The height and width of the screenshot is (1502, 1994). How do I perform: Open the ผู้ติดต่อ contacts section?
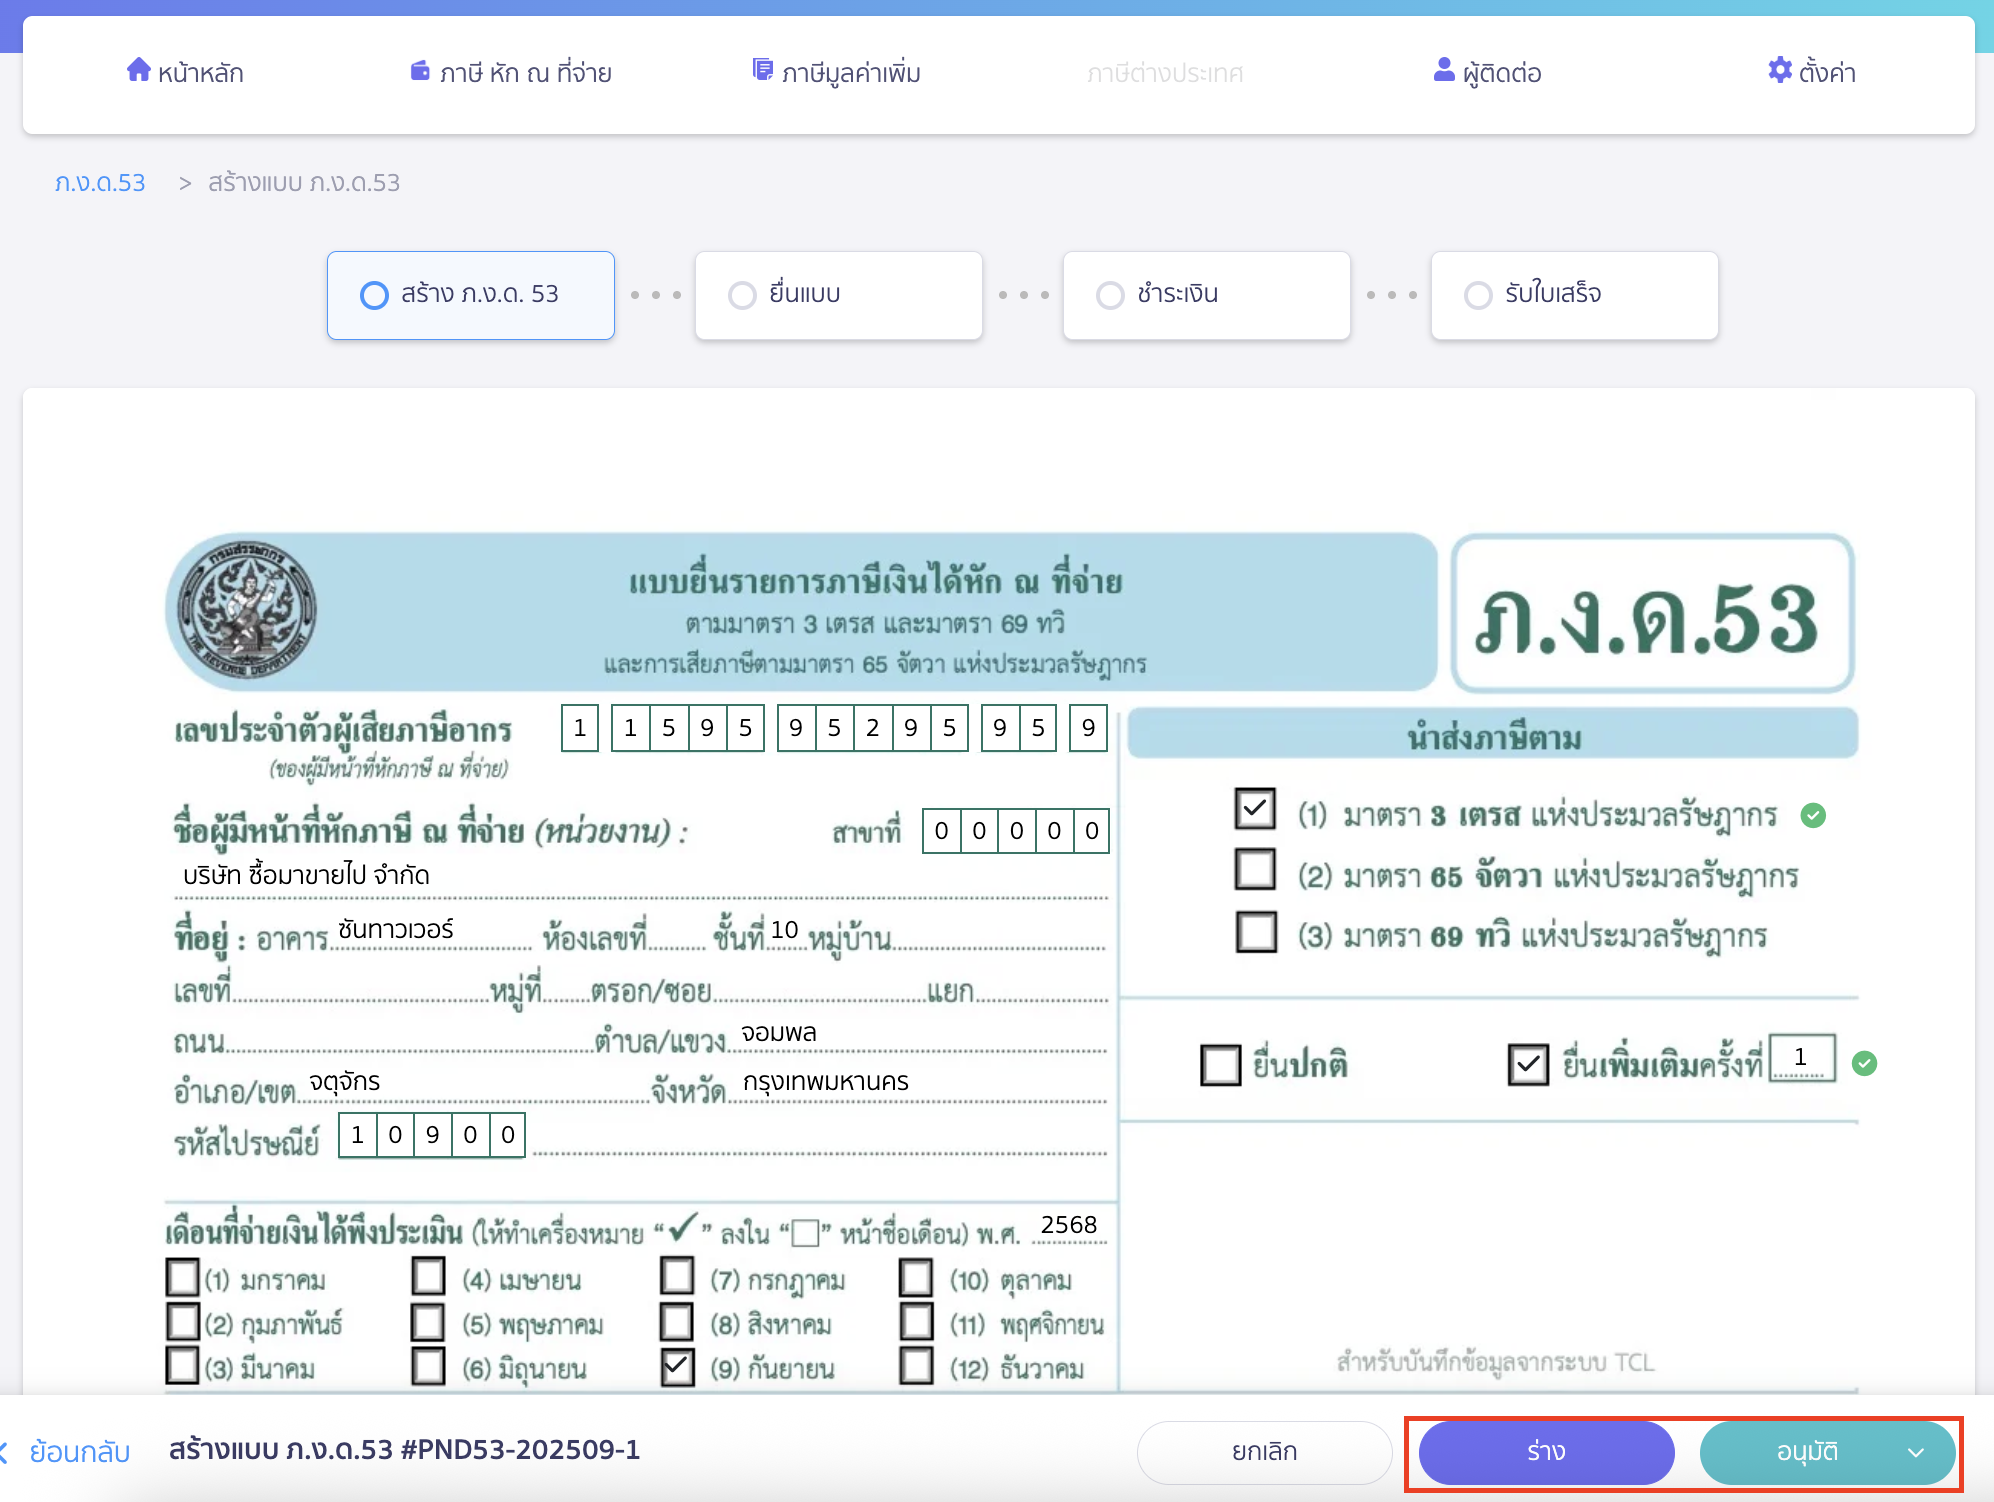1488,71
